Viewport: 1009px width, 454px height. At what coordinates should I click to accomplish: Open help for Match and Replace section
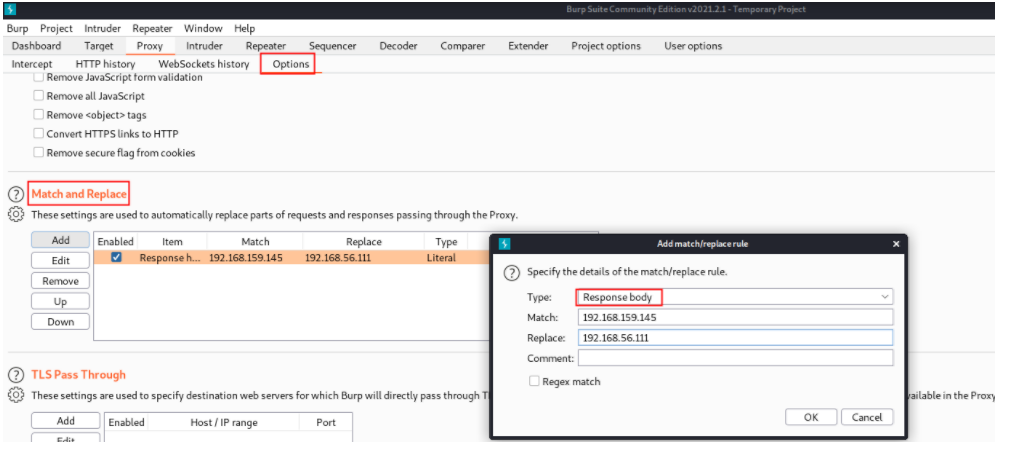click(x=16, y=194)
